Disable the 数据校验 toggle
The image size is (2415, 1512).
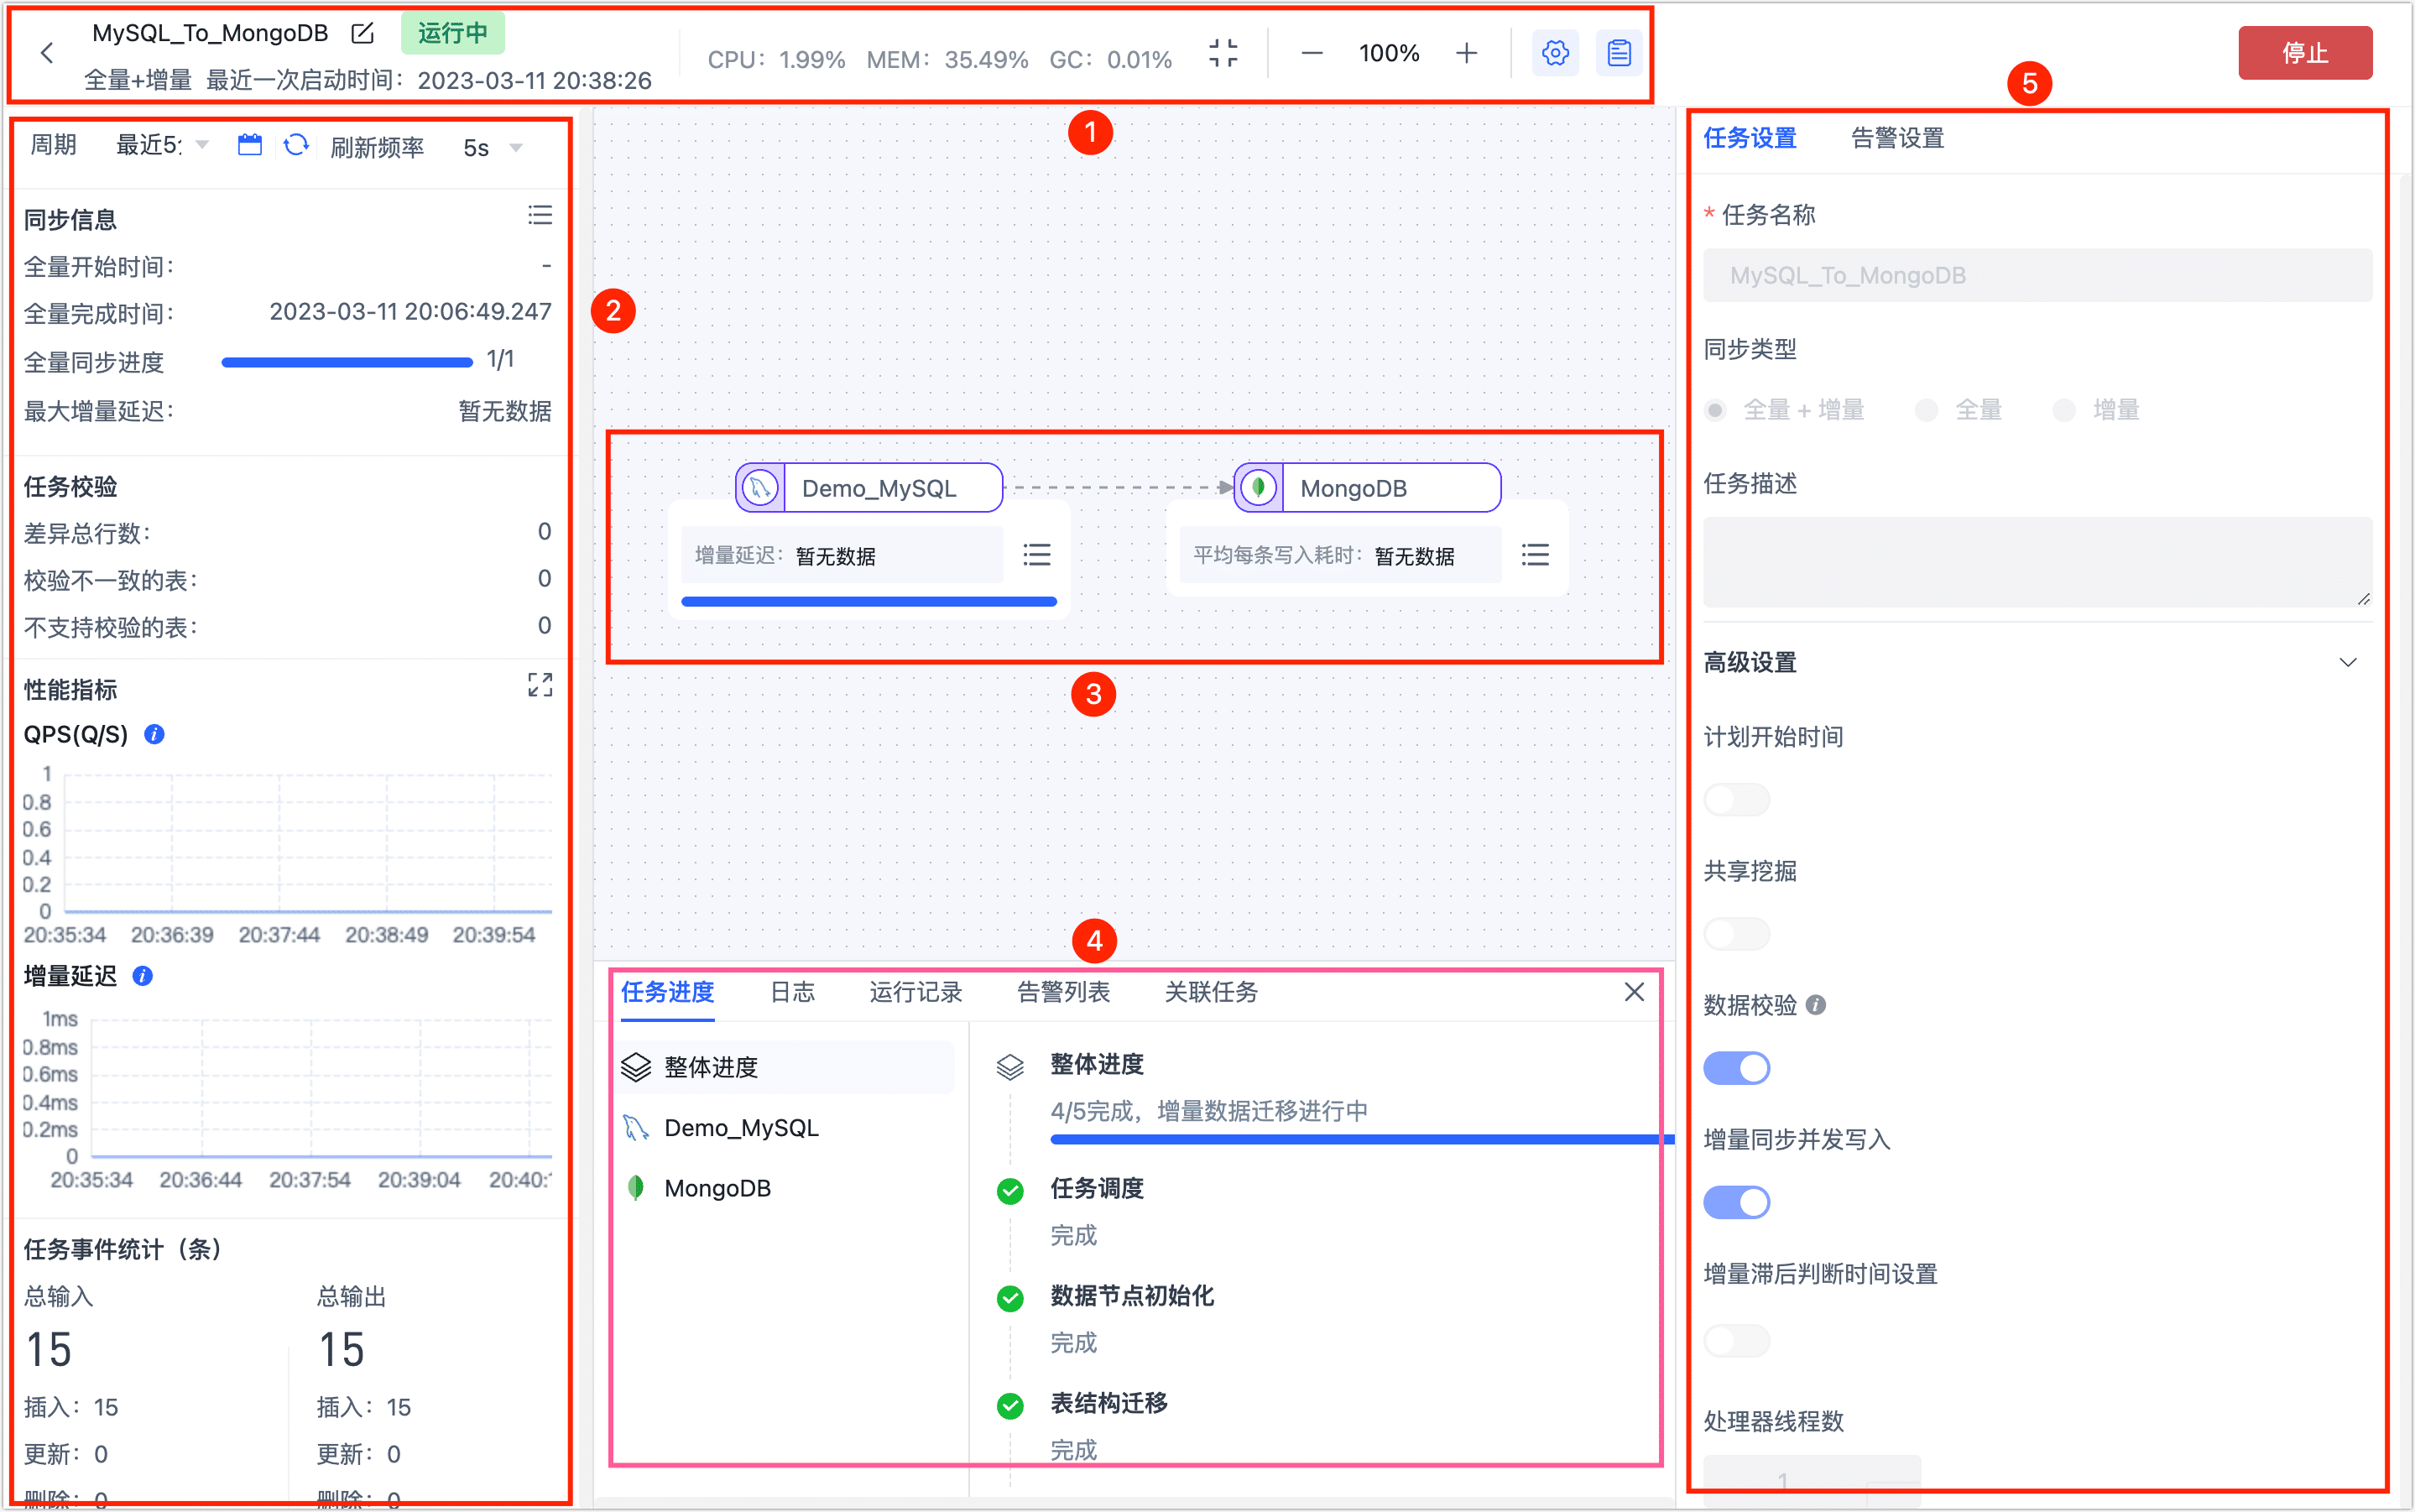click(x=1736, y=1068)
